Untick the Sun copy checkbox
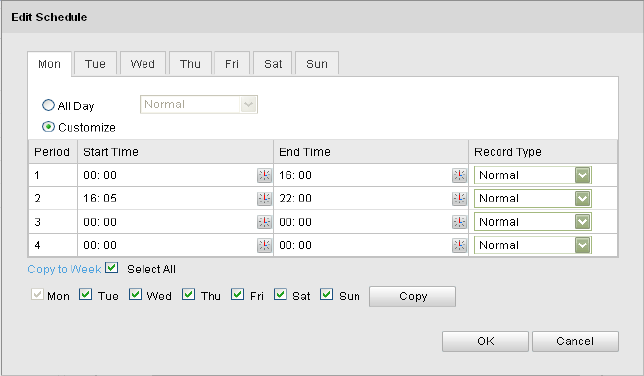Screen dimensions: 644x376 tap(327, 295)
